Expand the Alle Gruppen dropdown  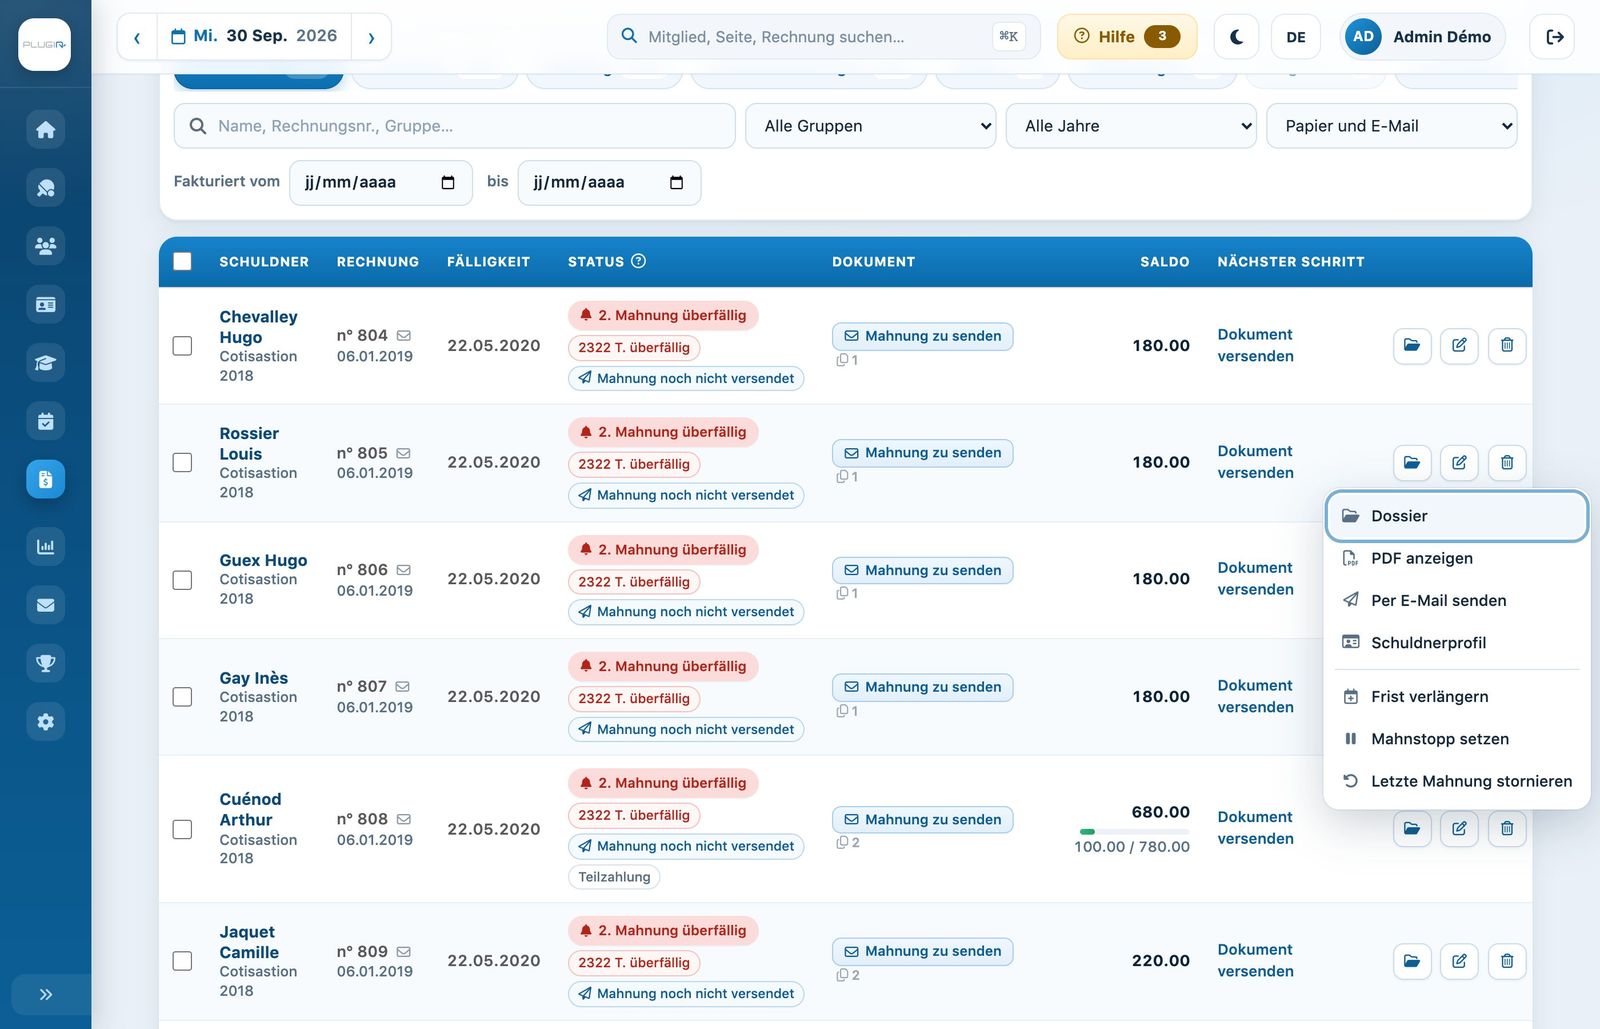pyautogui.click(x=870, y=126)
